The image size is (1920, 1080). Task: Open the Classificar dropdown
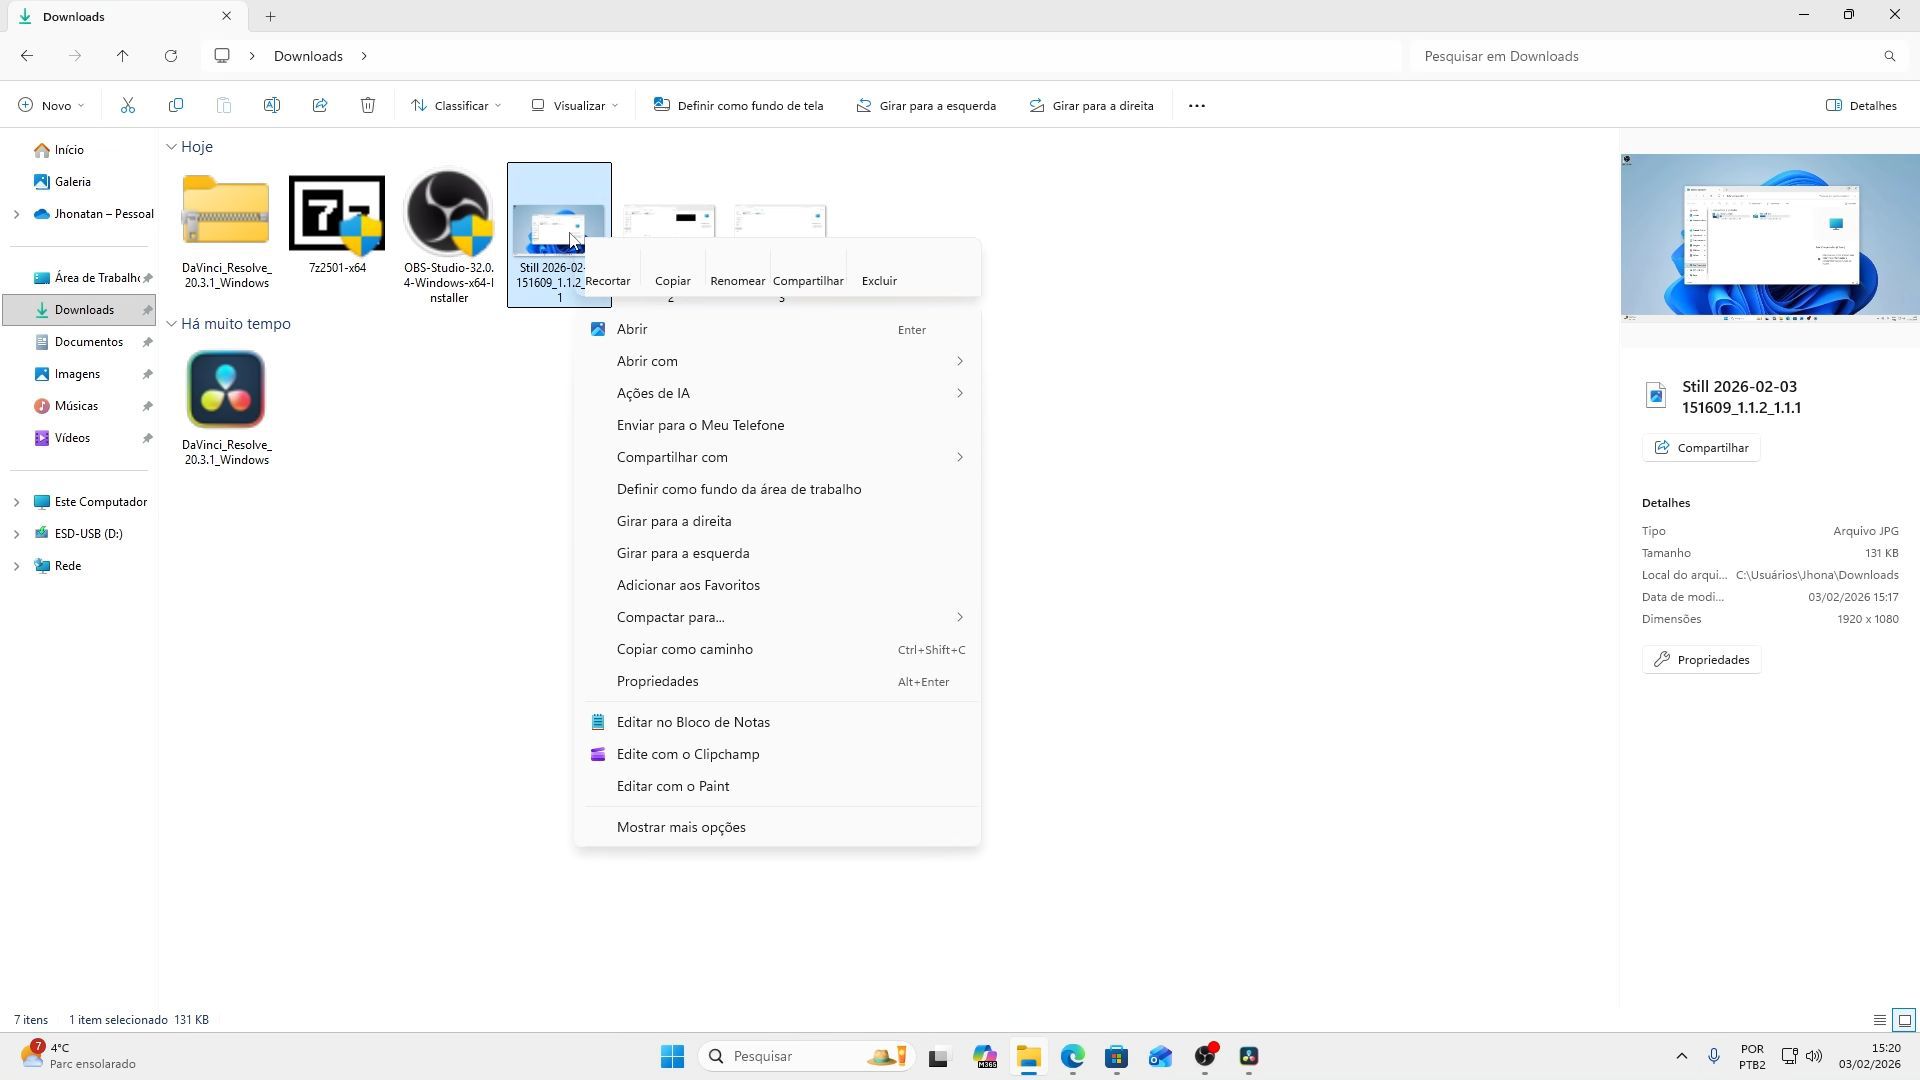point(457,106)
